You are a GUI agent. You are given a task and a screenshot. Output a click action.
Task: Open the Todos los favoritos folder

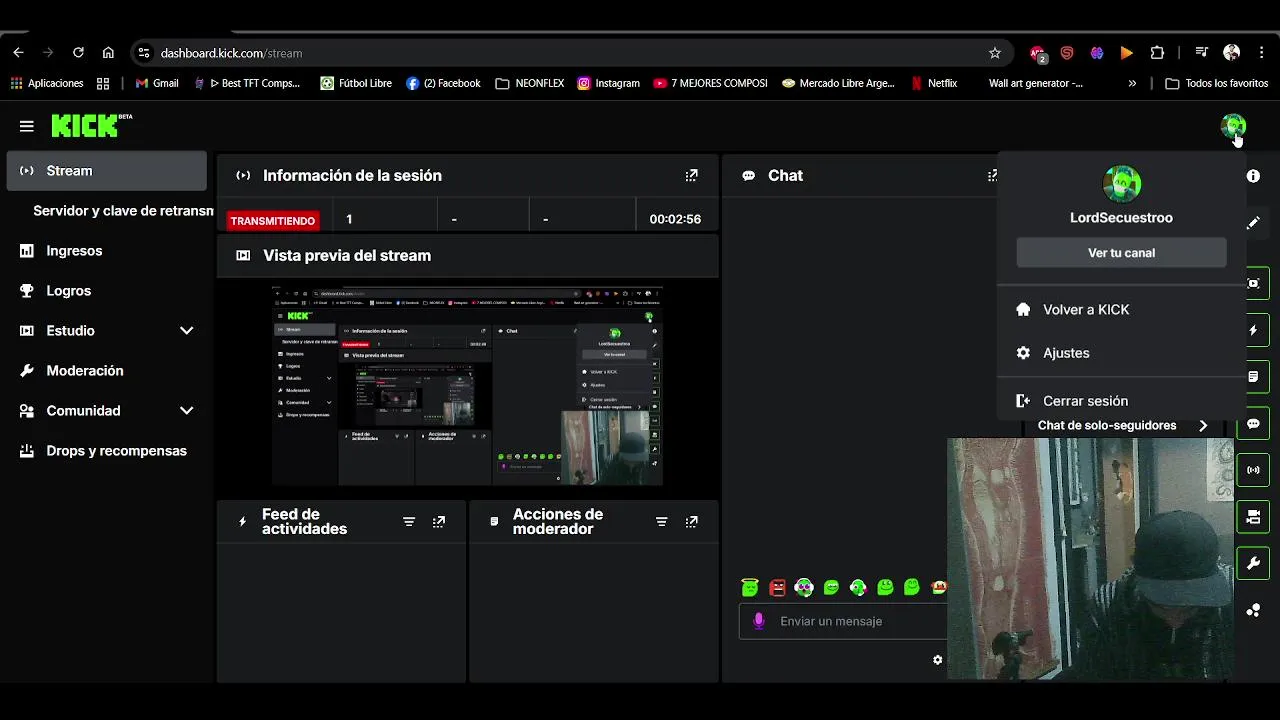[x=1216, y=83]
